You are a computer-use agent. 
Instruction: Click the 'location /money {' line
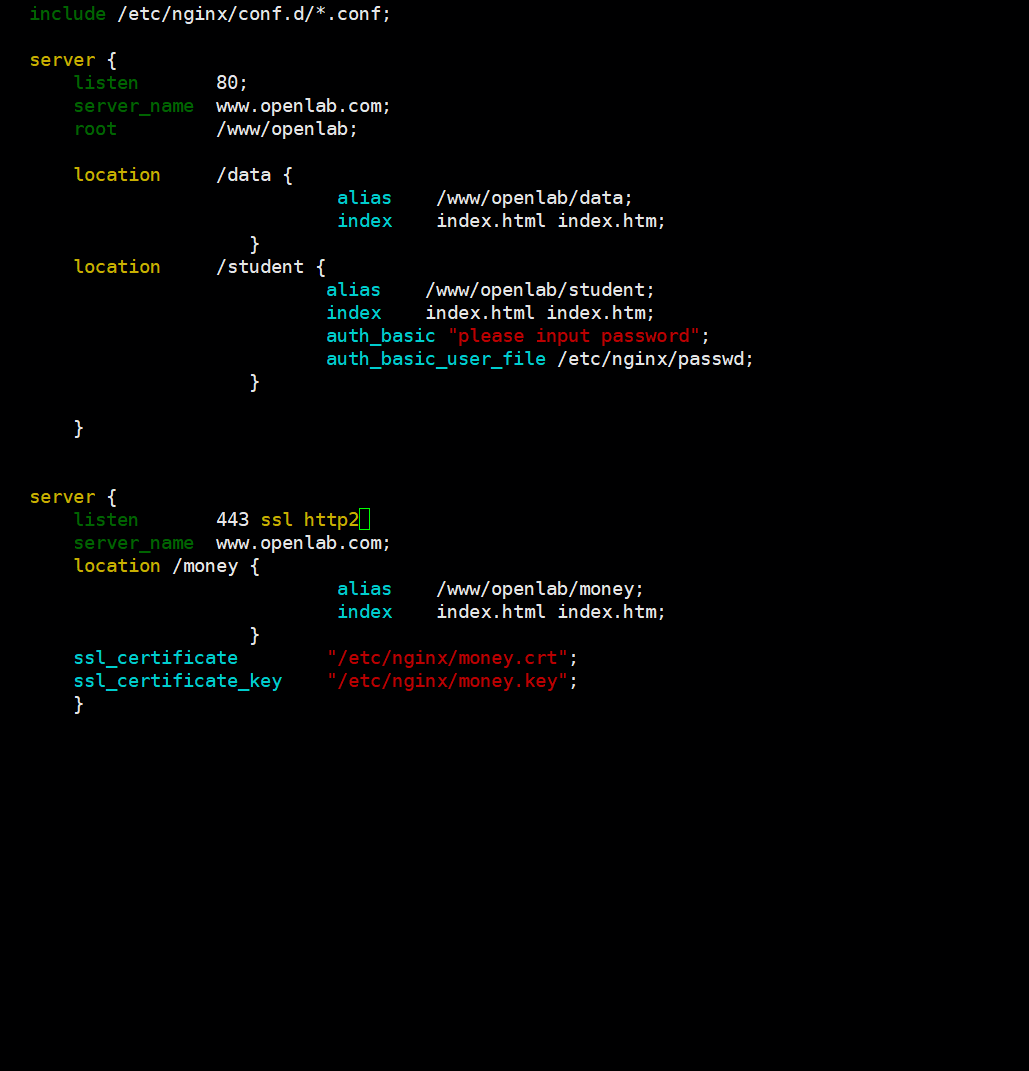(167, 566)
